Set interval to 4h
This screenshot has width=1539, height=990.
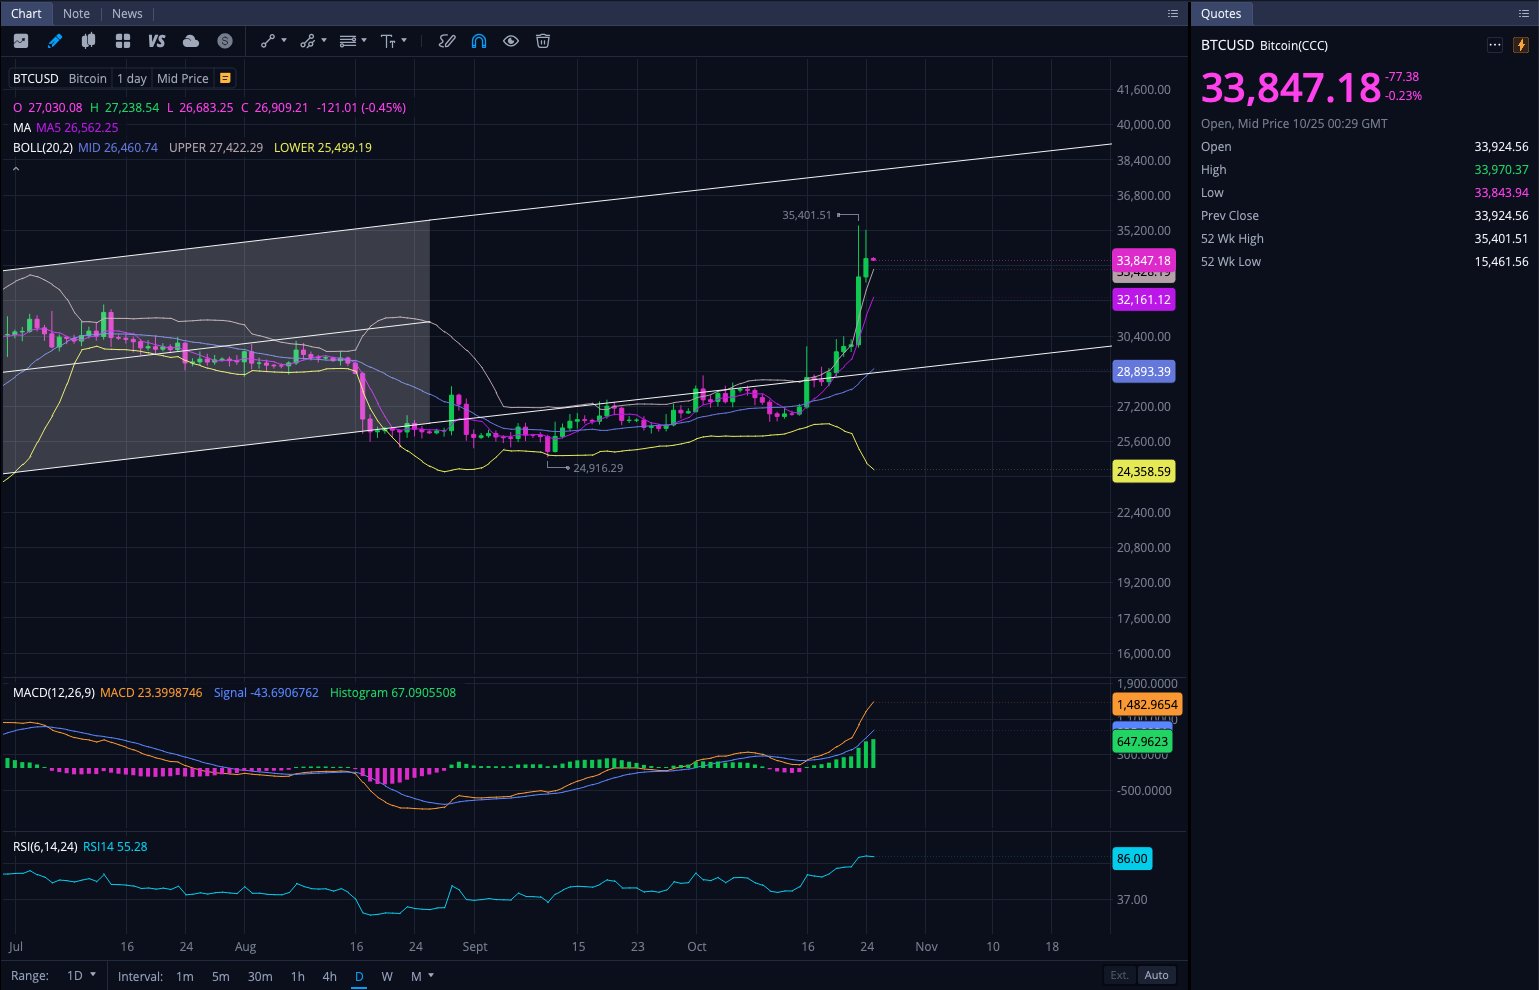click(330, 976)
